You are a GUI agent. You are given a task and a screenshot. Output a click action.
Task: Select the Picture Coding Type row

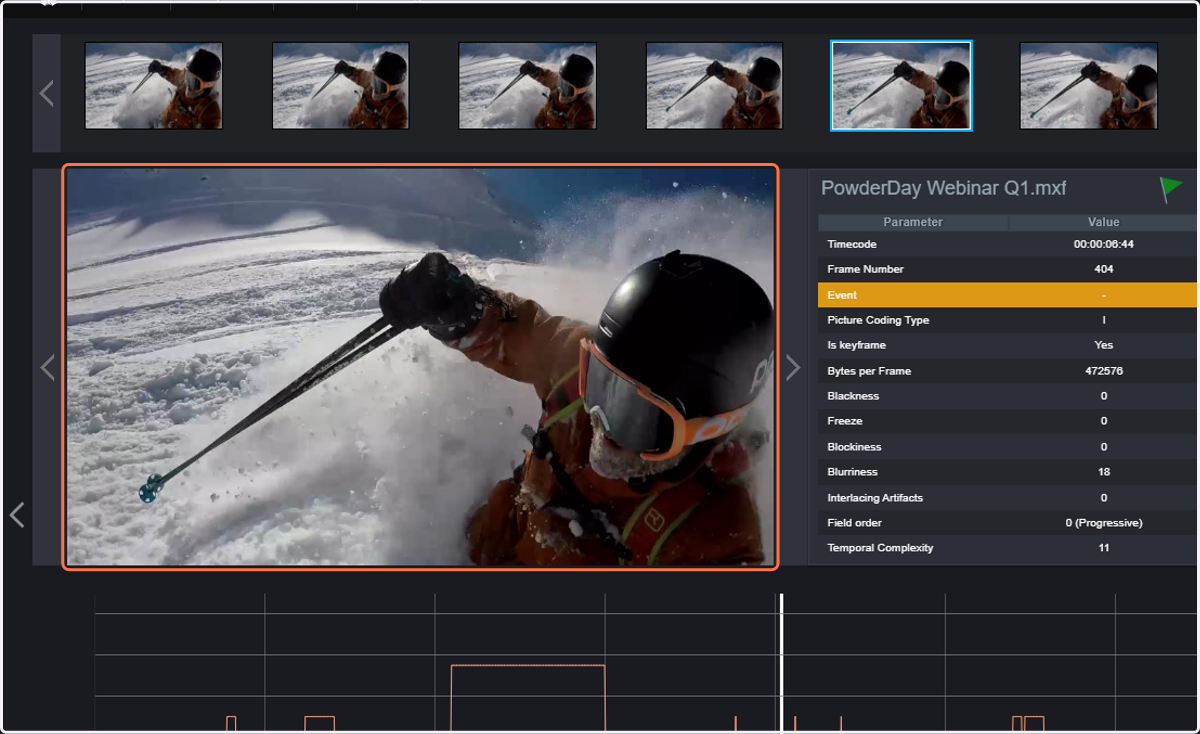tap(1007, 320)
